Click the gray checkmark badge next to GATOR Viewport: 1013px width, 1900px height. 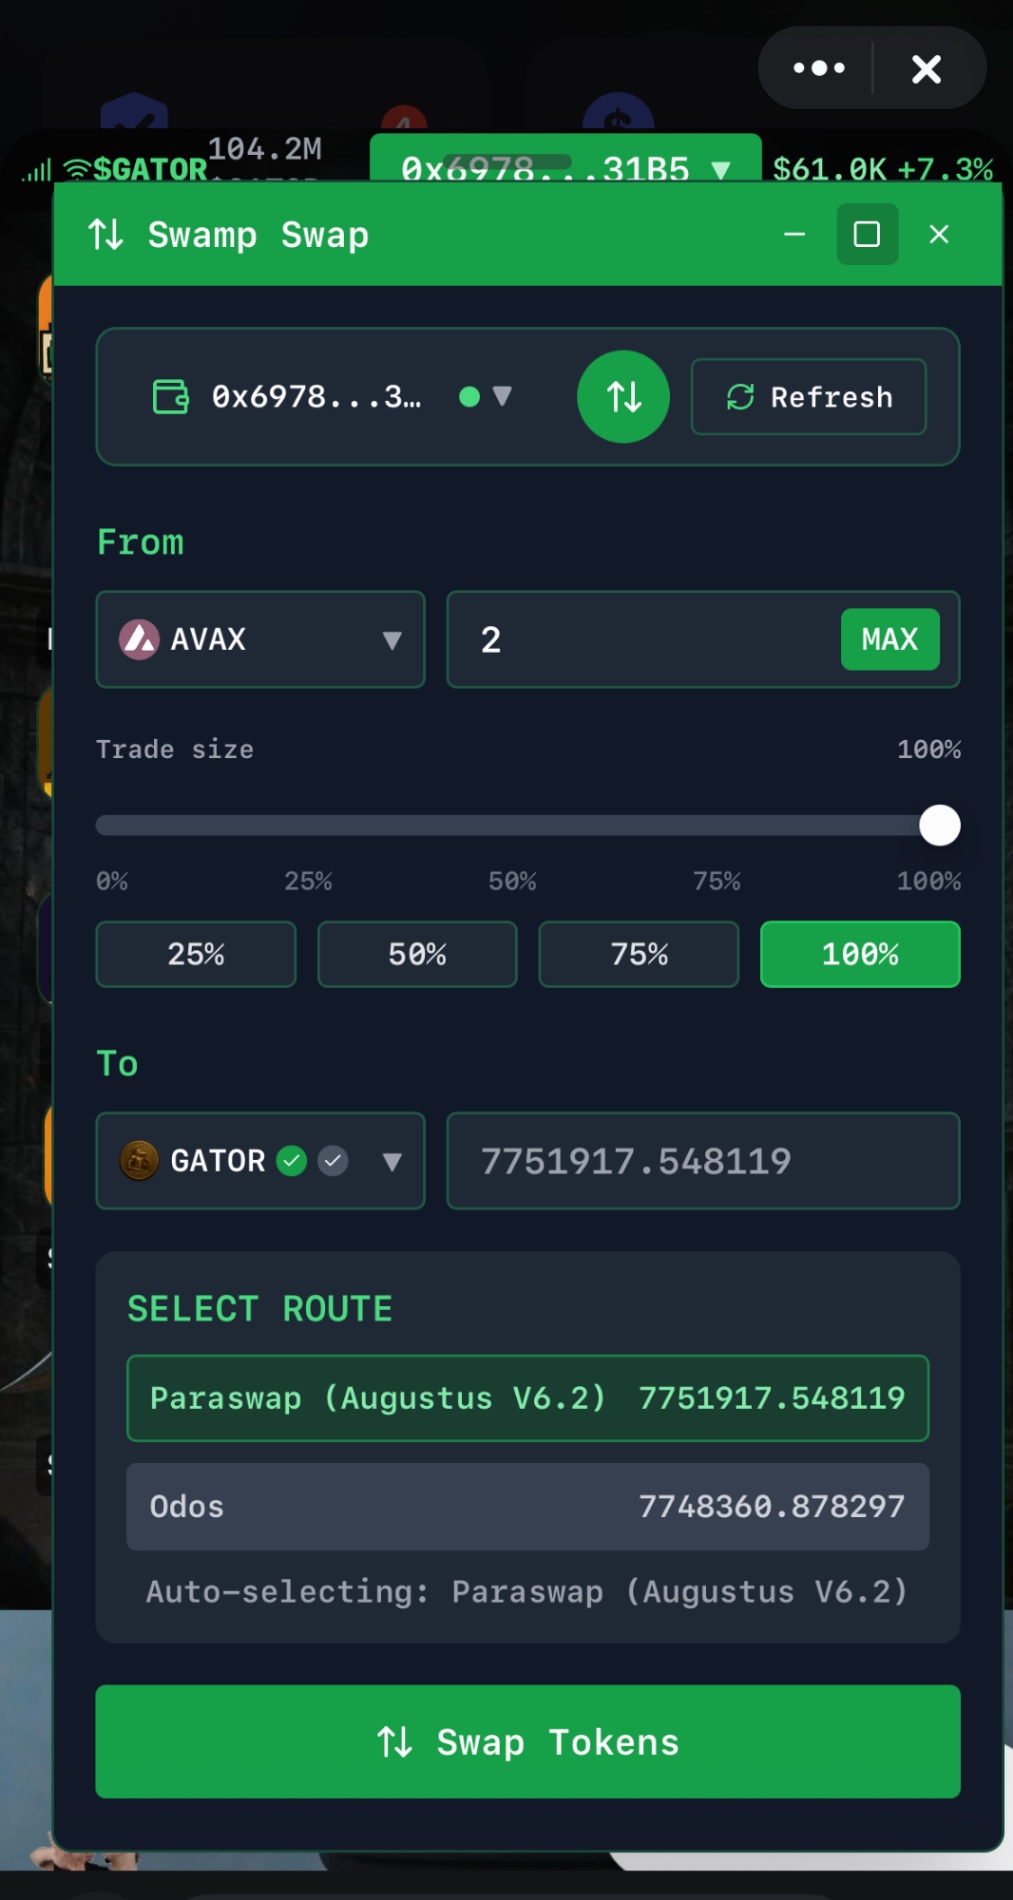pos(333,1161)
